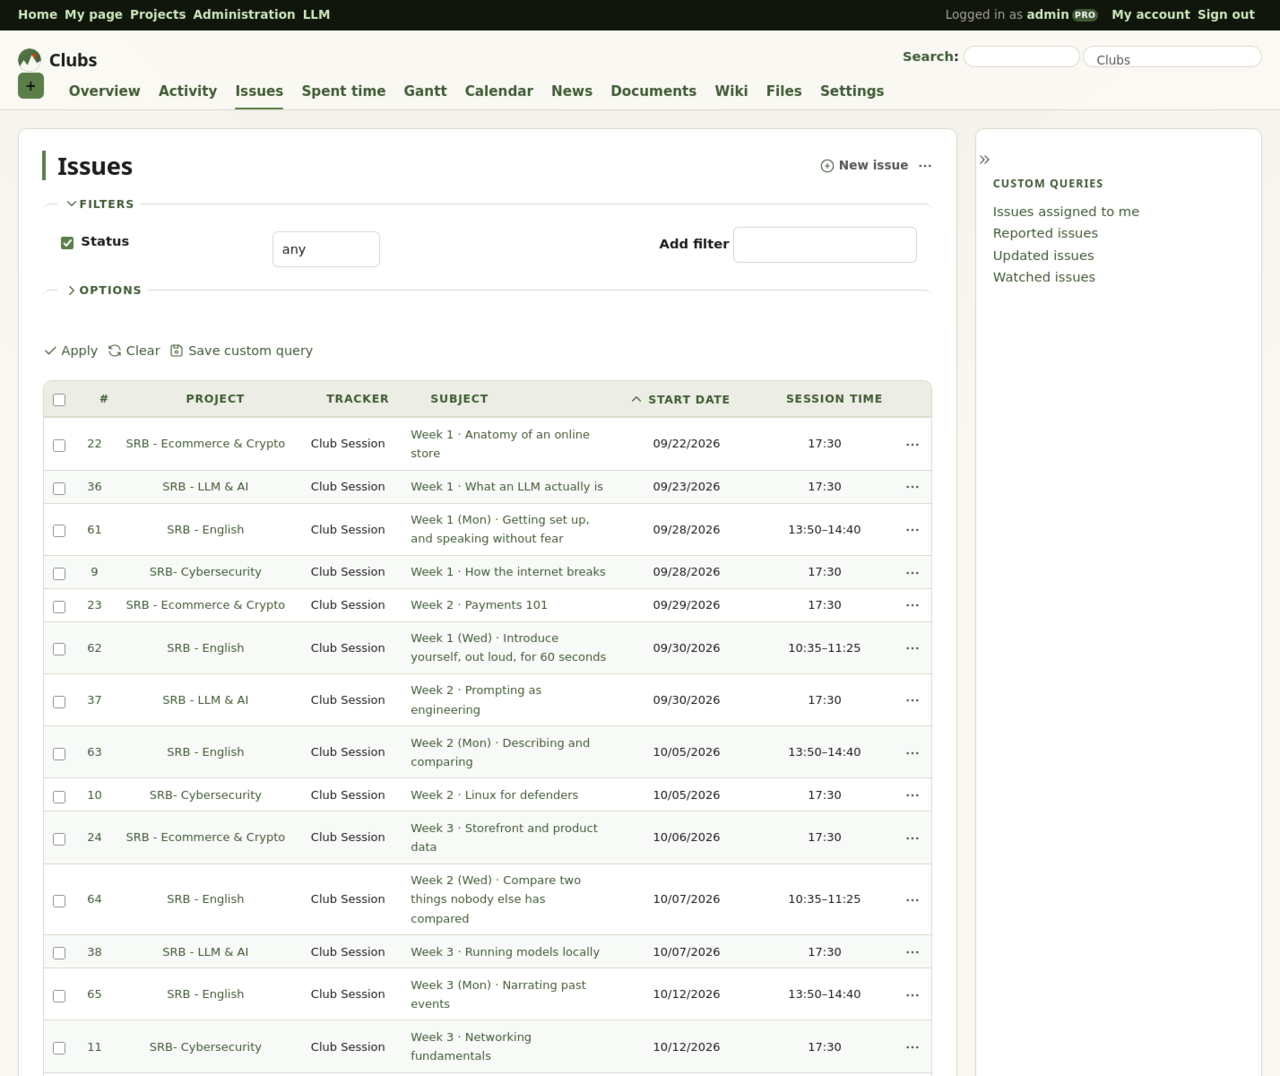Image resolution: width=1280 pixels, height=1076 pixels.
Task: Open the actions menu for issue 24
Action: 912,838
